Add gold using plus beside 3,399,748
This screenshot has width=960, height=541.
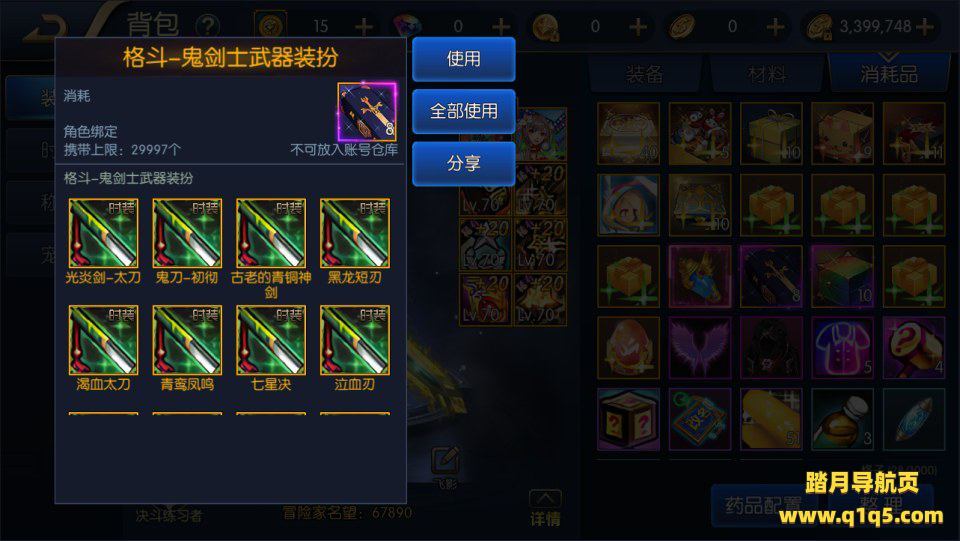[x=925, y=26]
